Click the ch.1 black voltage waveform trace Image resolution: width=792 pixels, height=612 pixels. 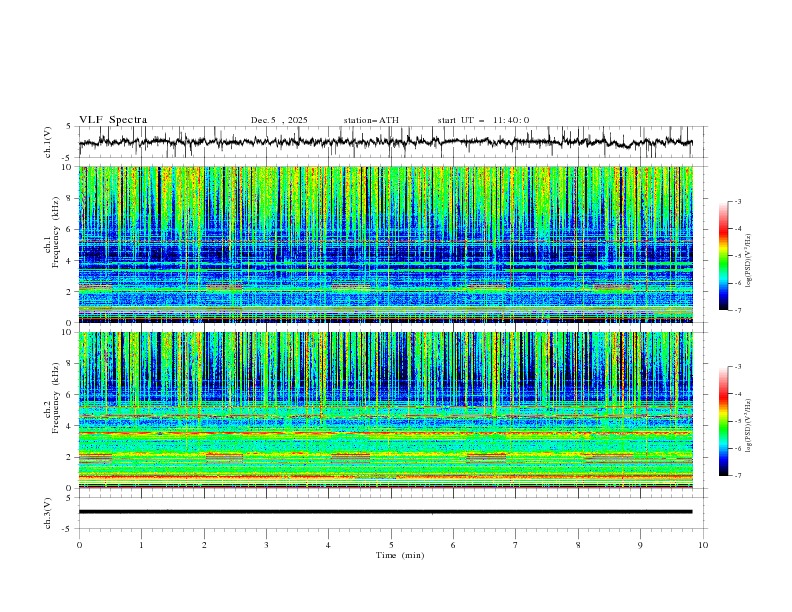click(385, 142)
